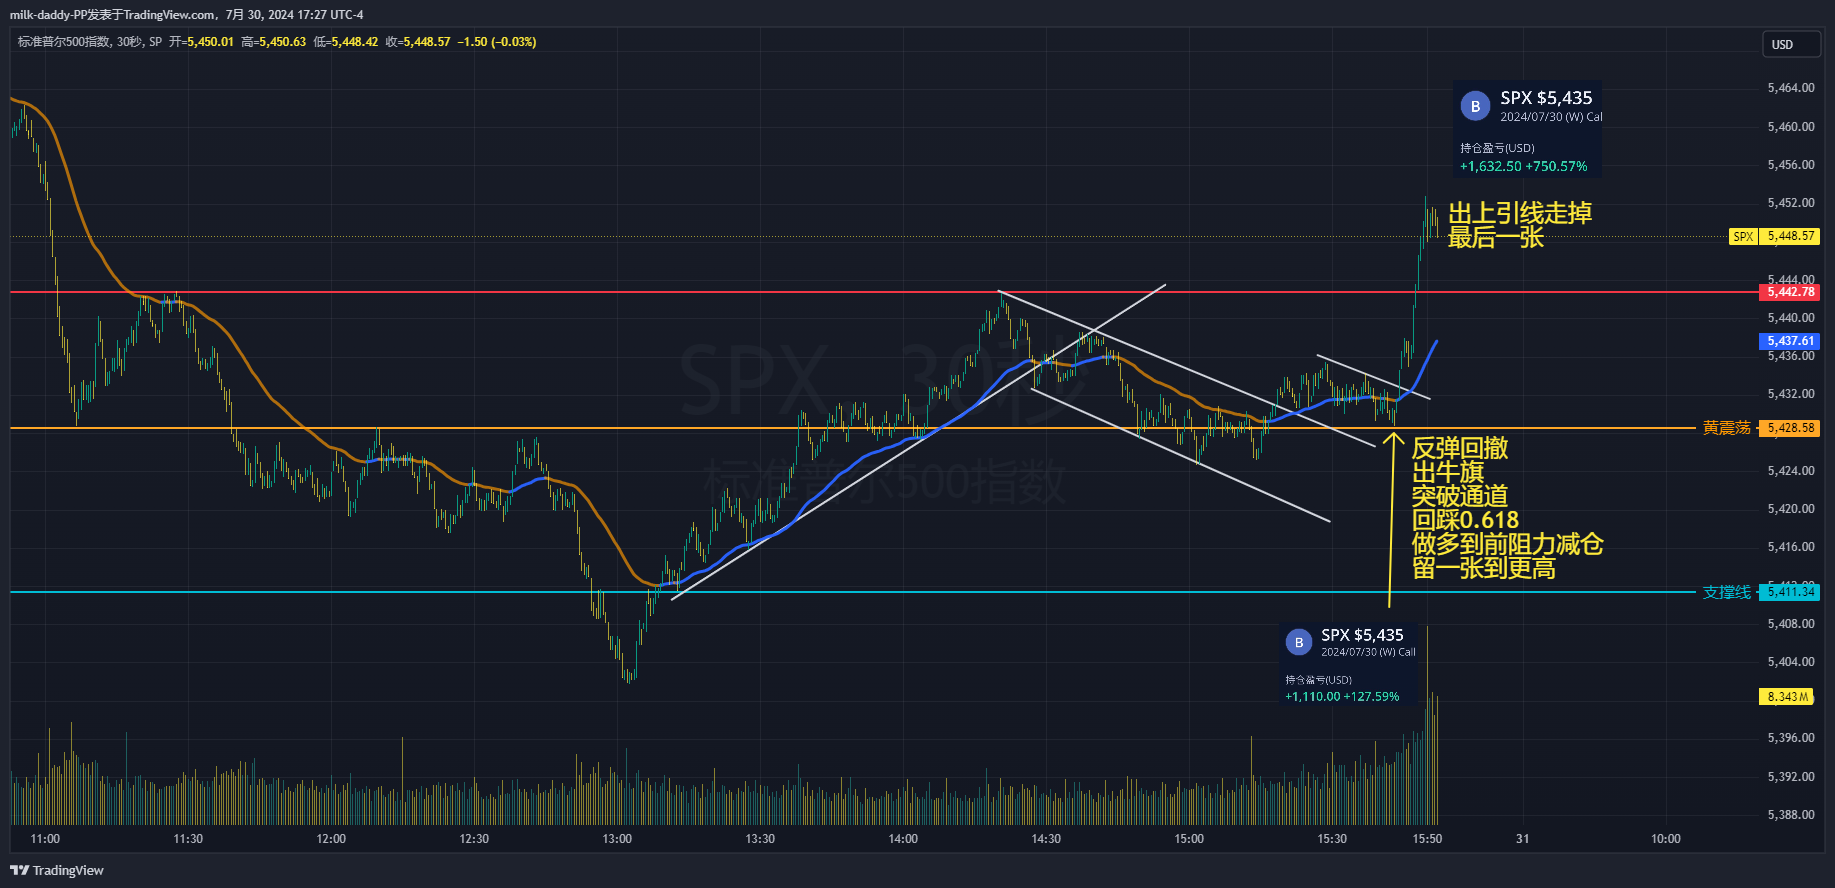
Task: Click the 5,428.58 orange price label
Action: pos(1790,428)
